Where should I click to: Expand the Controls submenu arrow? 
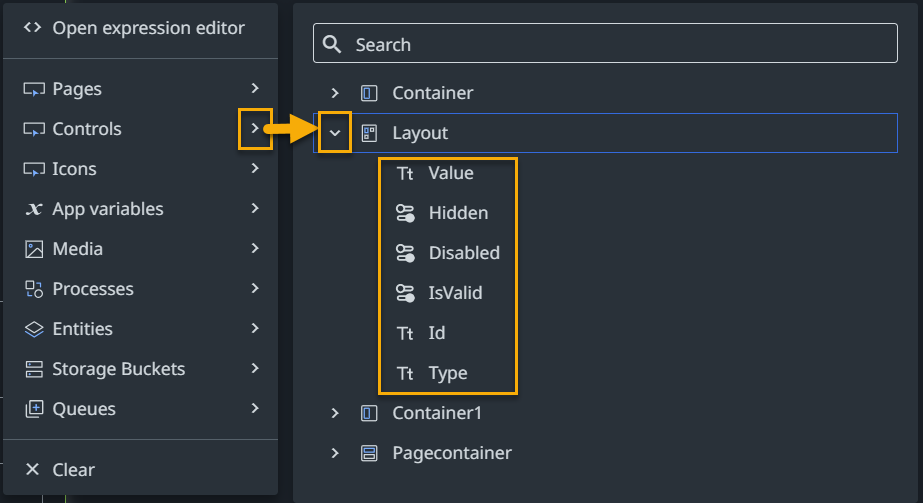[x=255, y=128]
